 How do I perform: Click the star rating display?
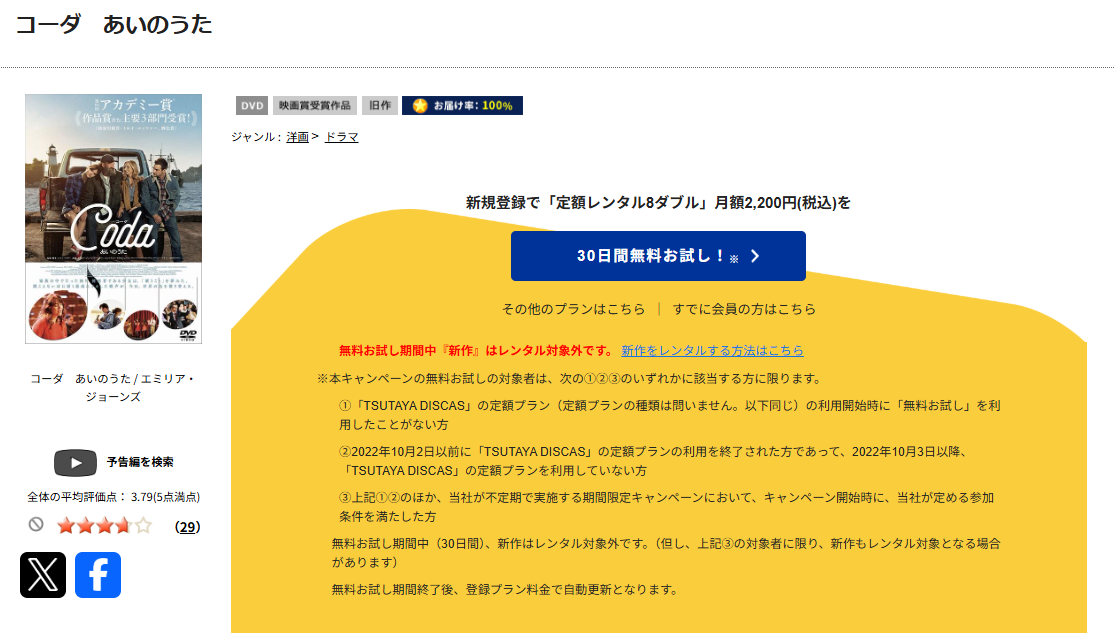(104, 526)
